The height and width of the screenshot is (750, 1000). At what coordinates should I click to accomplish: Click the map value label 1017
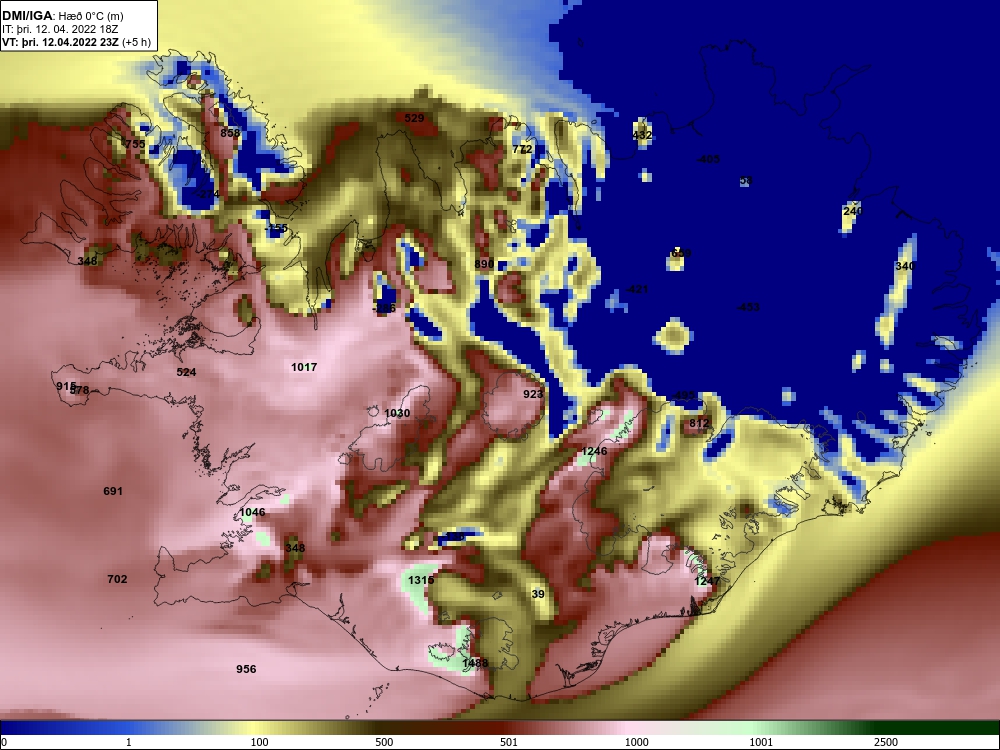point(304,367)
